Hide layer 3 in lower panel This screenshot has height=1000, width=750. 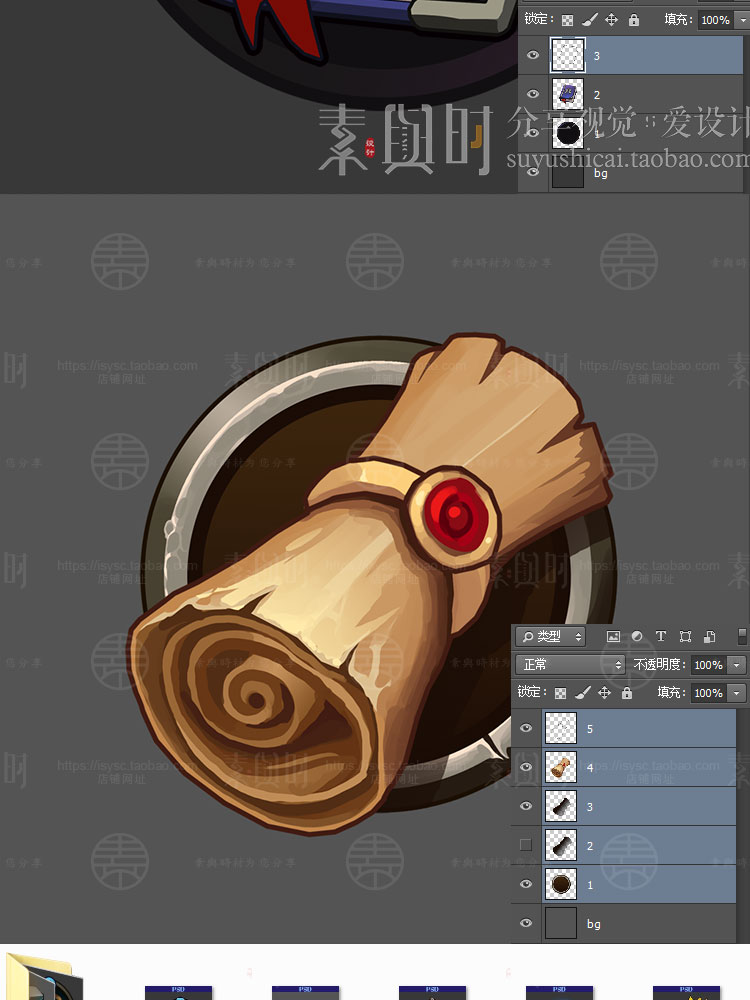[526, 806]
